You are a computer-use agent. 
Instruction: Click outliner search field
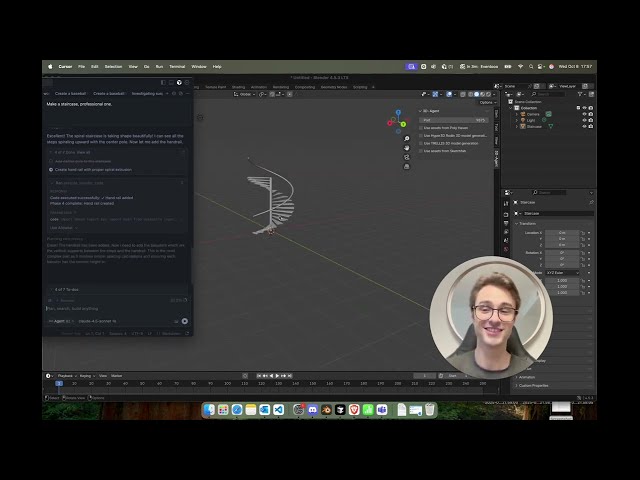pyautogui.click(x=549, y=94)
